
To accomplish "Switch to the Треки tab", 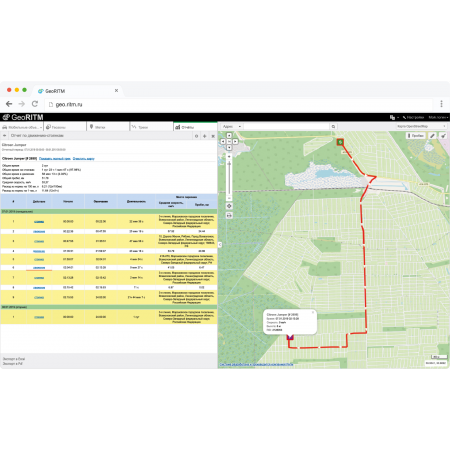I will pyautogui.click(x=151, y=127).
